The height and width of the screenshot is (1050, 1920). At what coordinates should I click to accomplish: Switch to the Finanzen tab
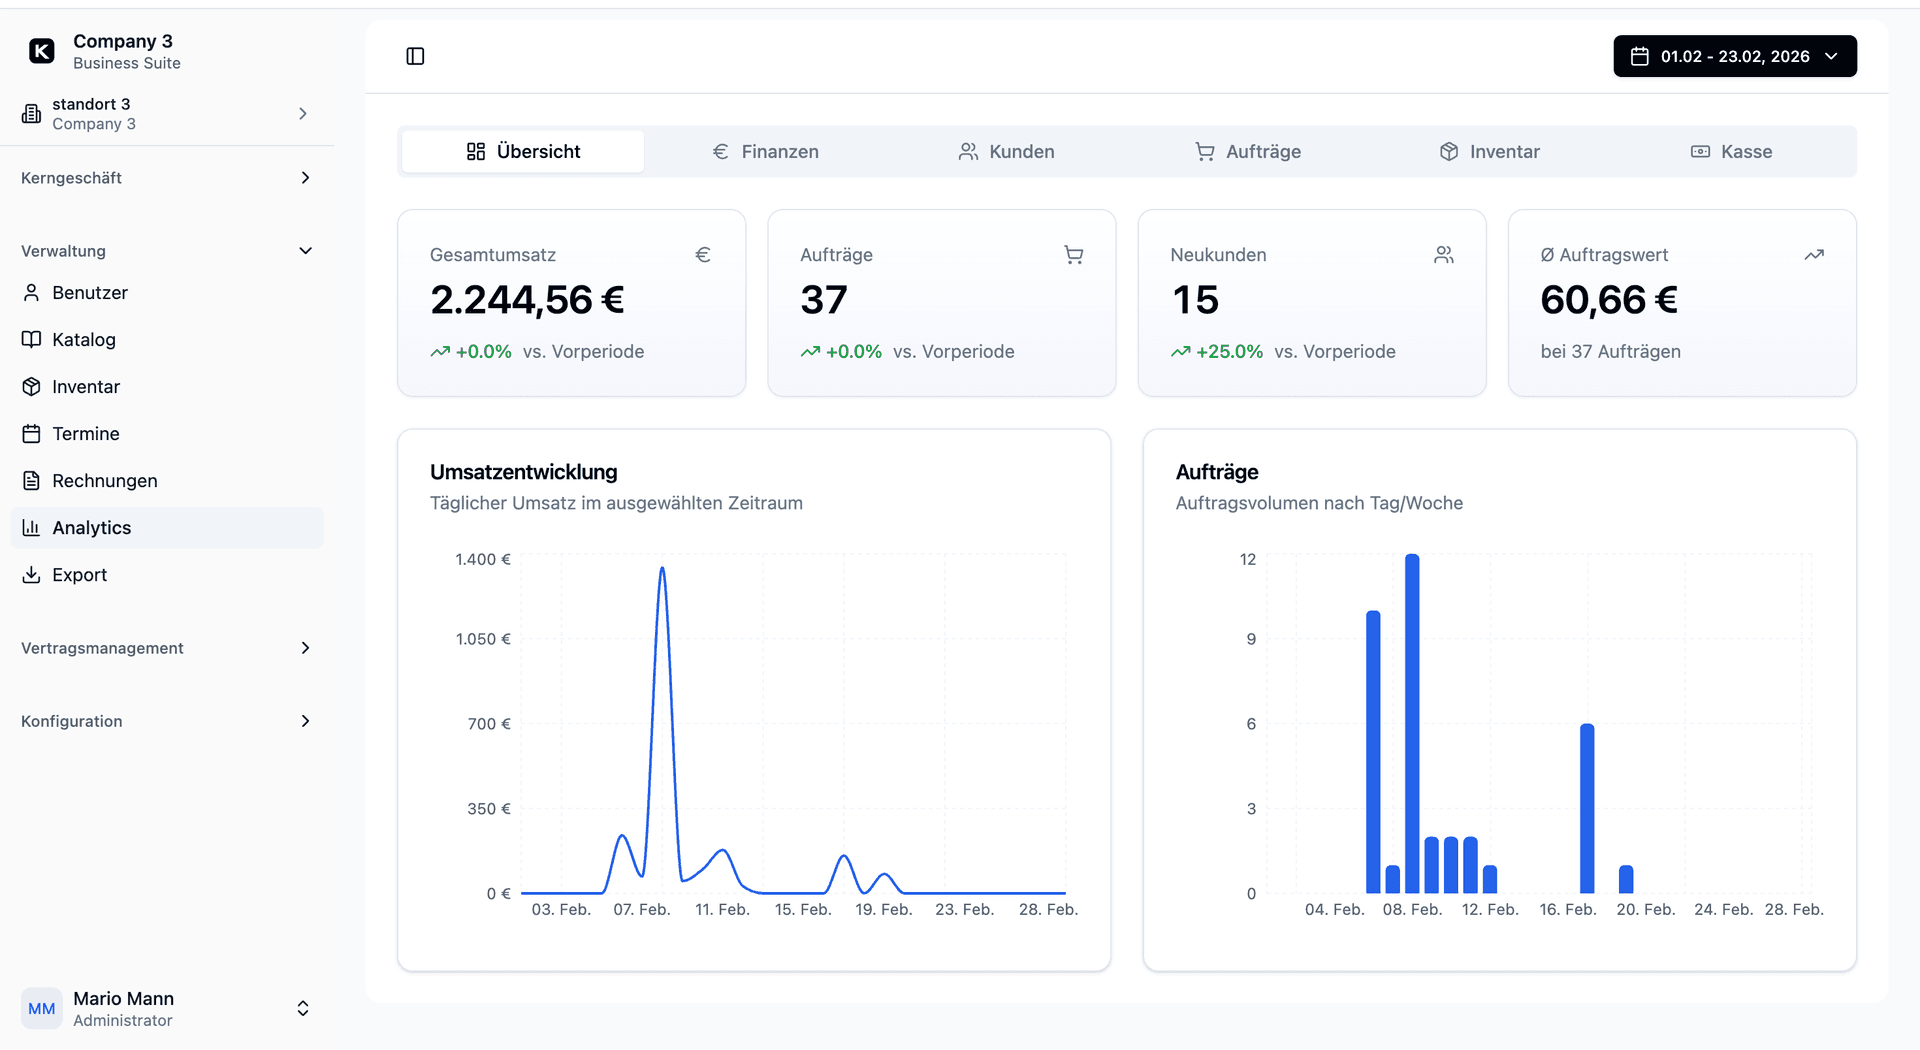click(x=764, y=151)
